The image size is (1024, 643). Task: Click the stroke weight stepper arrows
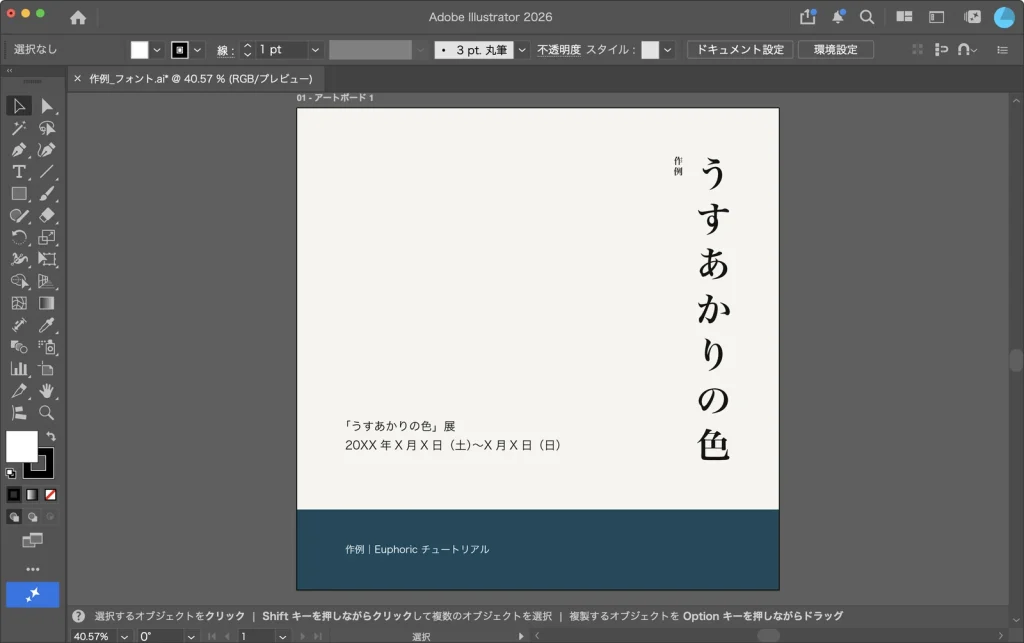pyautogui.click(x=248, y=50)
